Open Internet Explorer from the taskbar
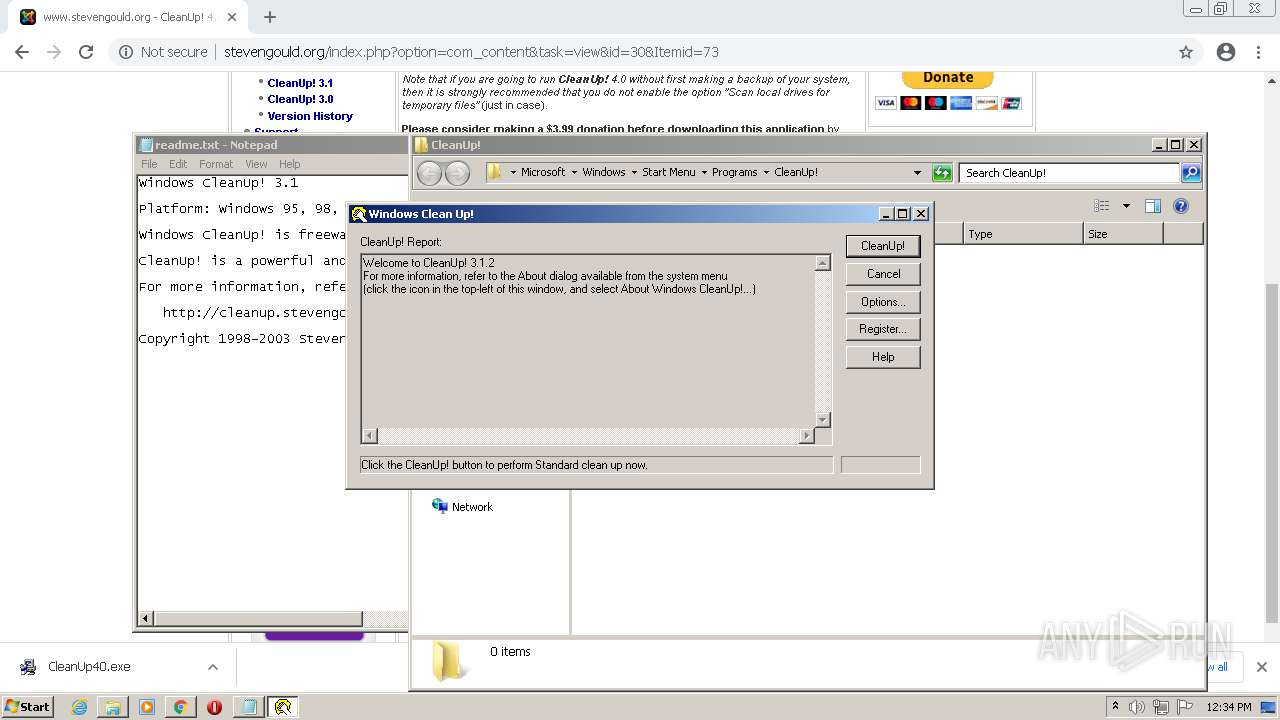Screen dimensions: 1280x720 click(x=80, y=707)
